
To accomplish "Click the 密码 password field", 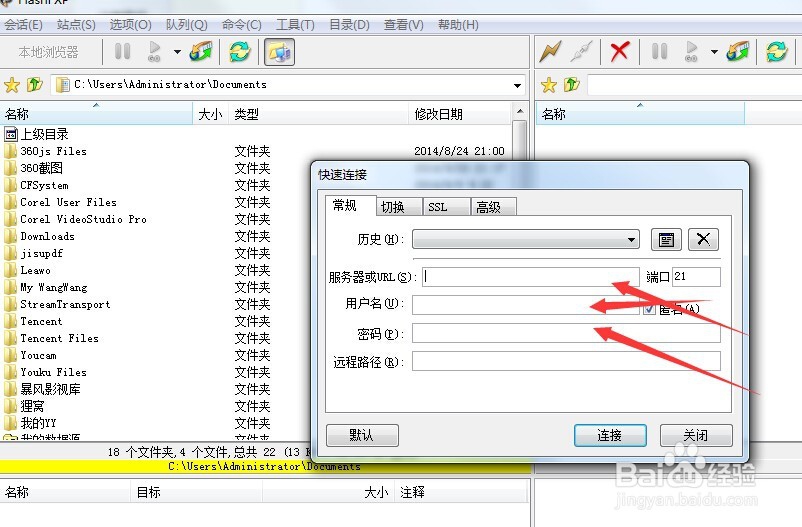I will pos(566,333).
